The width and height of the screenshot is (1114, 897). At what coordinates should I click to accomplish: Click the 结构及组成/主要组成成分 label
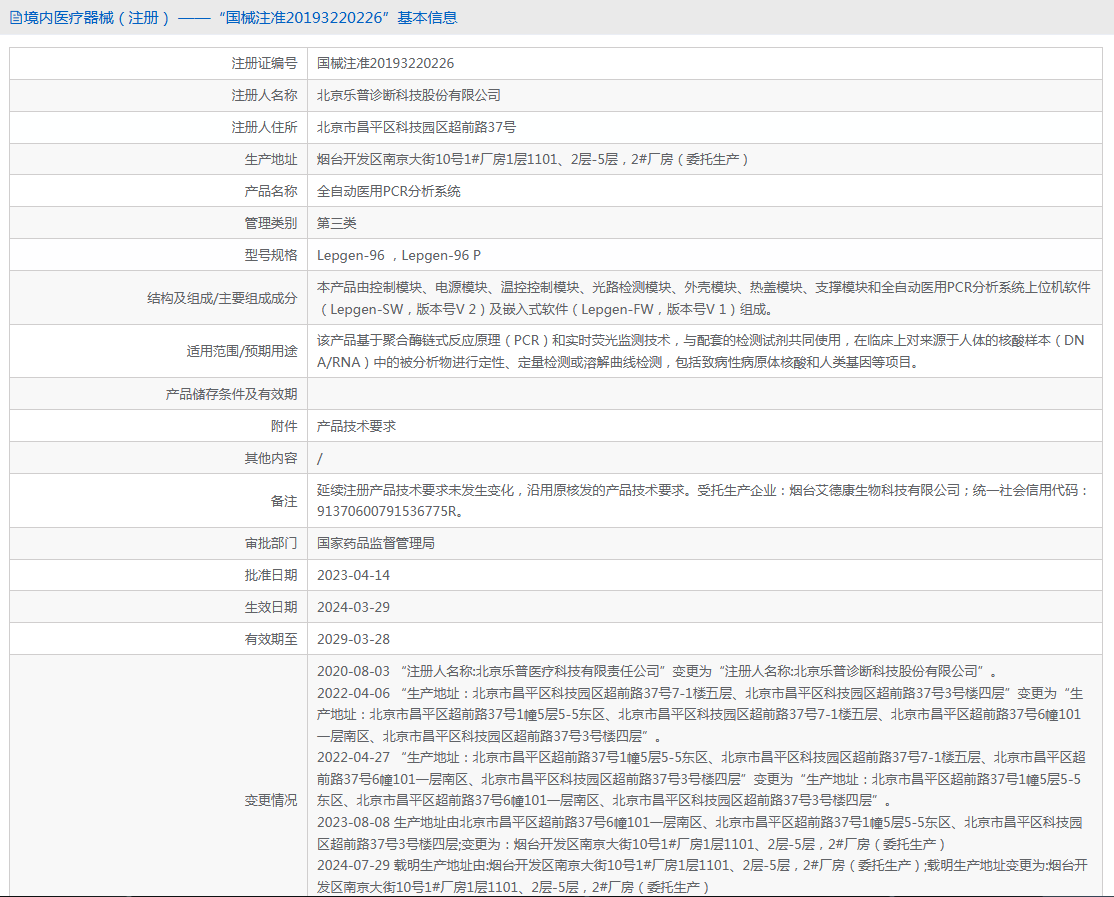[x=222, y=298]
